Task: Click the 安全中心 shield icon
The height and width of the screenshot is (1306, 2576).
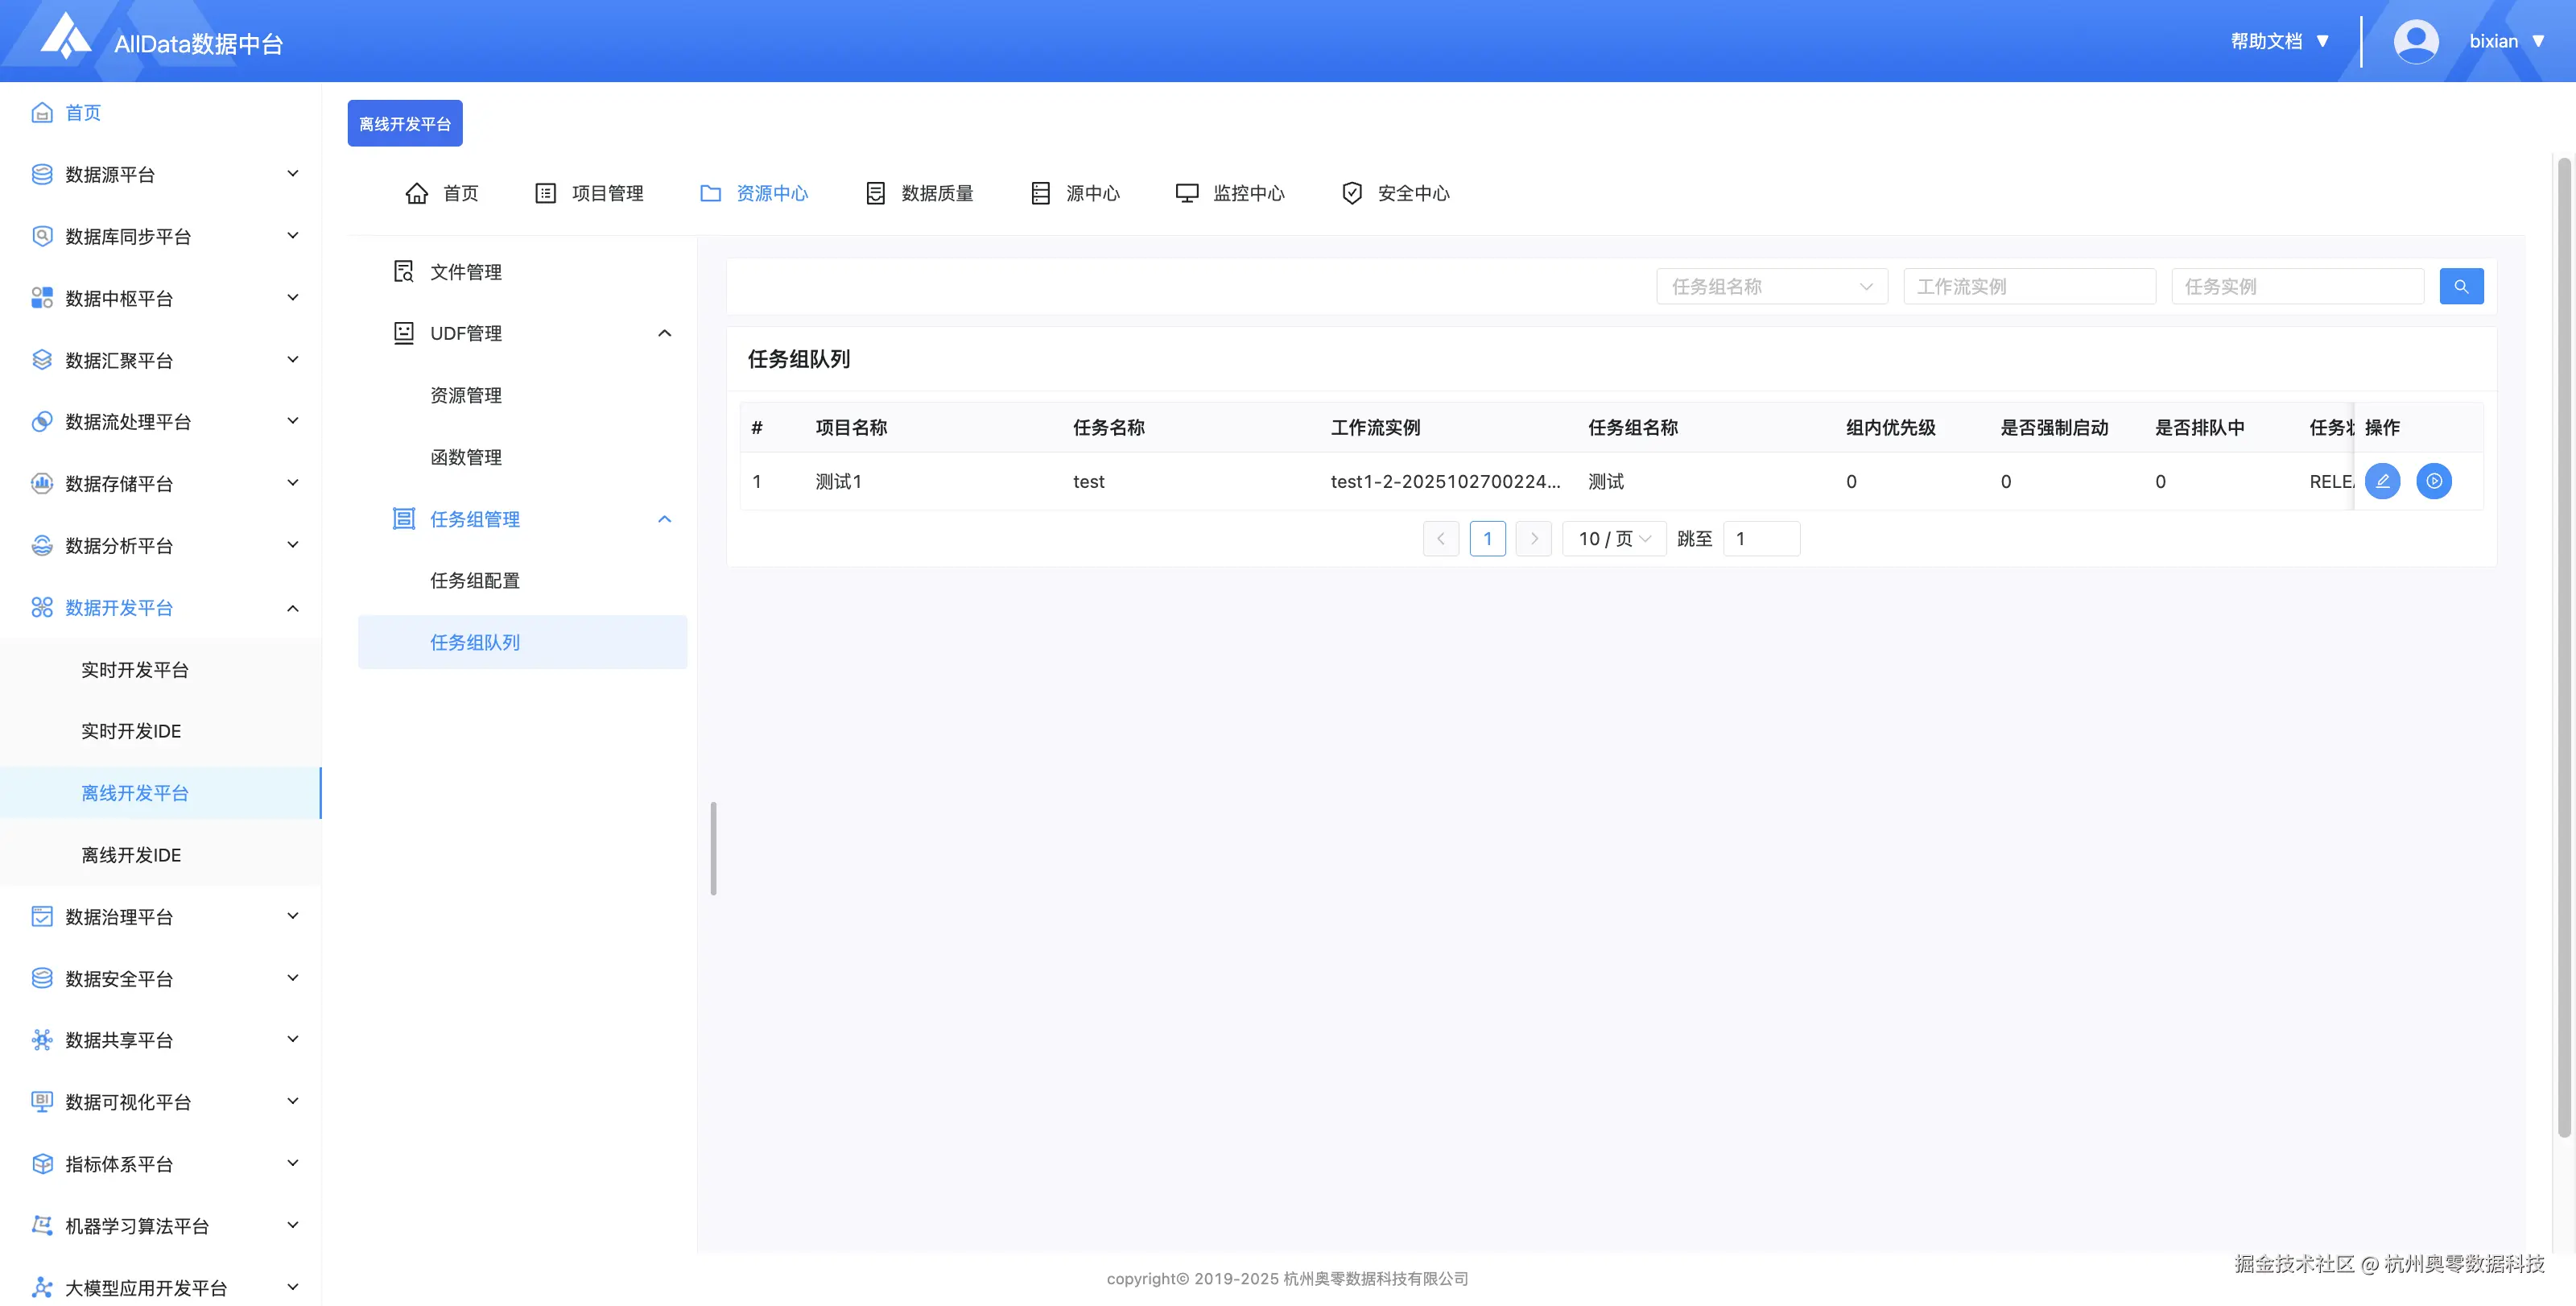Action: coord(1351,193)
